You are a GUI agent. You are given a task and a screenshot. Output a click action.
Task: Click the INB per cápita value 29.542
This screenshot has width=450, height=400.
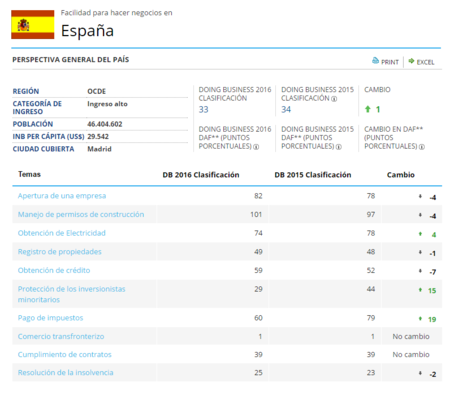tap(98, 136)
